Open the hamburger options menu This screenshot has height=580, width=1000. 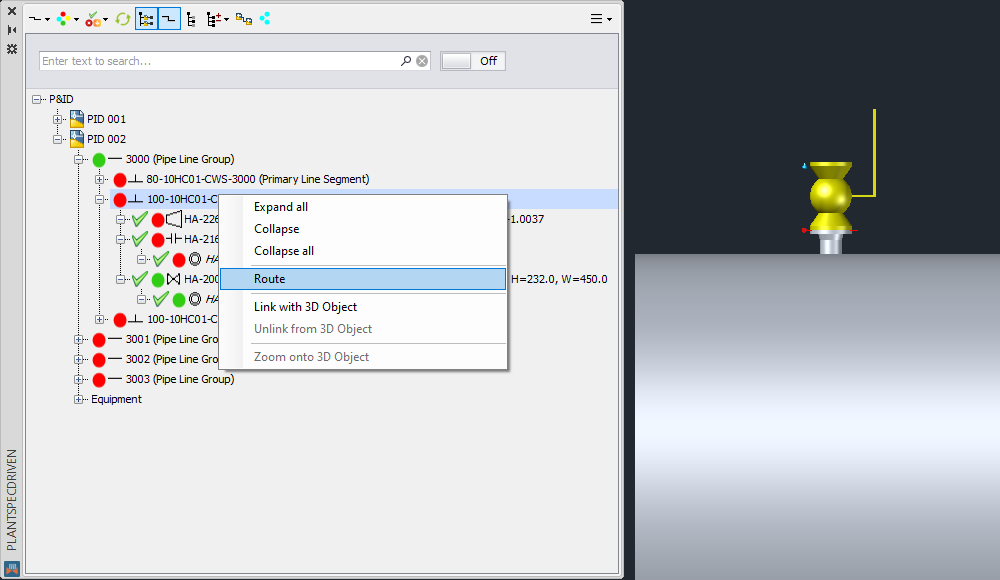tap(600, 19)
